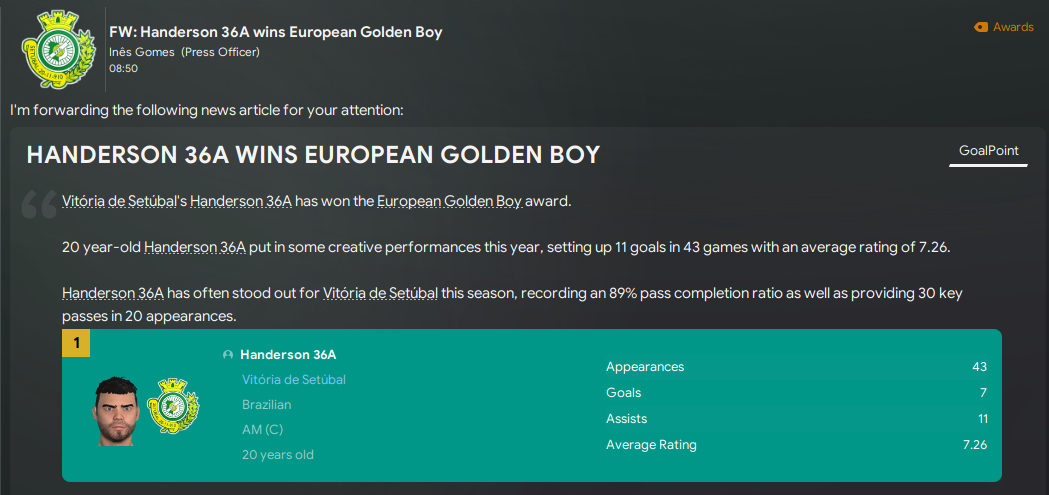1049x495 pixels.
Task: Click Handerson 36A link in first sentence
Action: point(241,201)
